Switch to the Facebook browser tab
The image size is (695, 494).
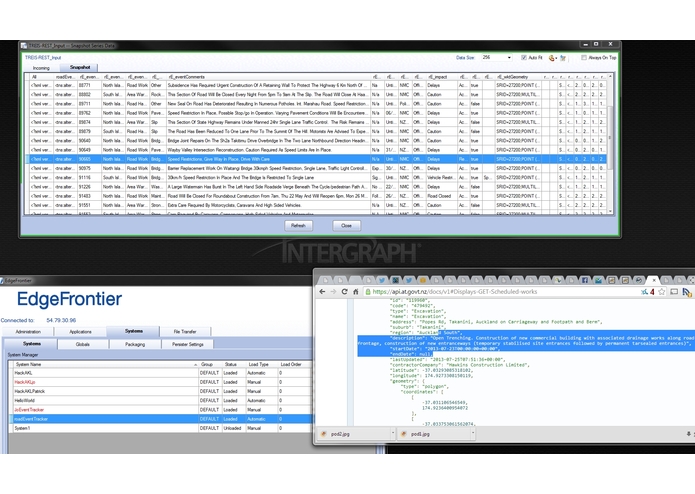pyautogui.click(x=585, y=280)
